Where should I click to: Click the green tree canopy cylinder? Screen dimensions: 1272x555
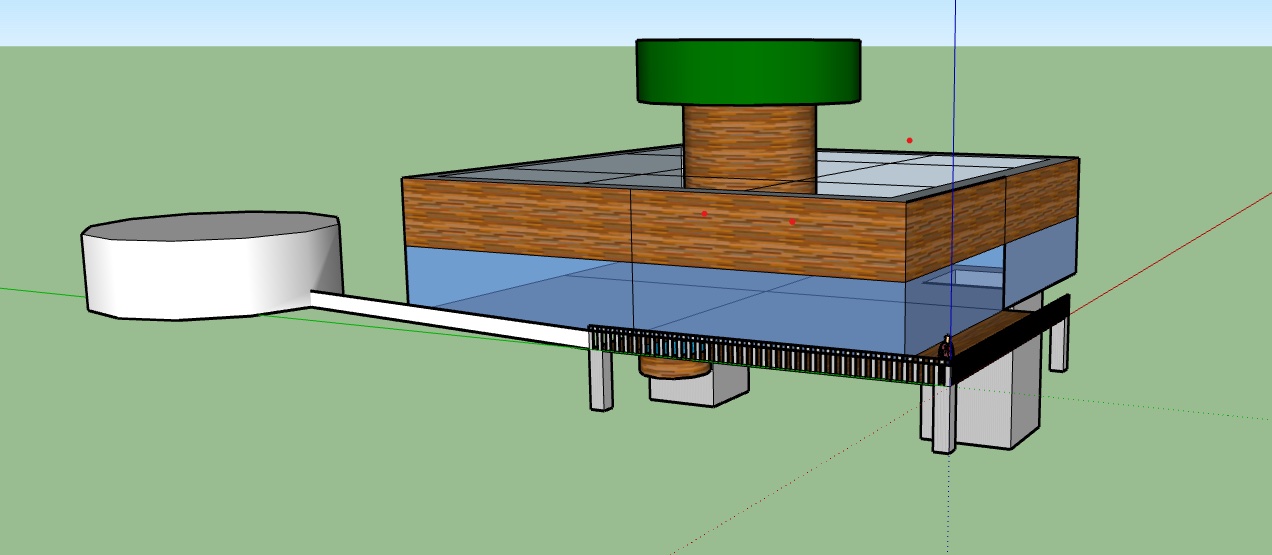coord(748,72)
